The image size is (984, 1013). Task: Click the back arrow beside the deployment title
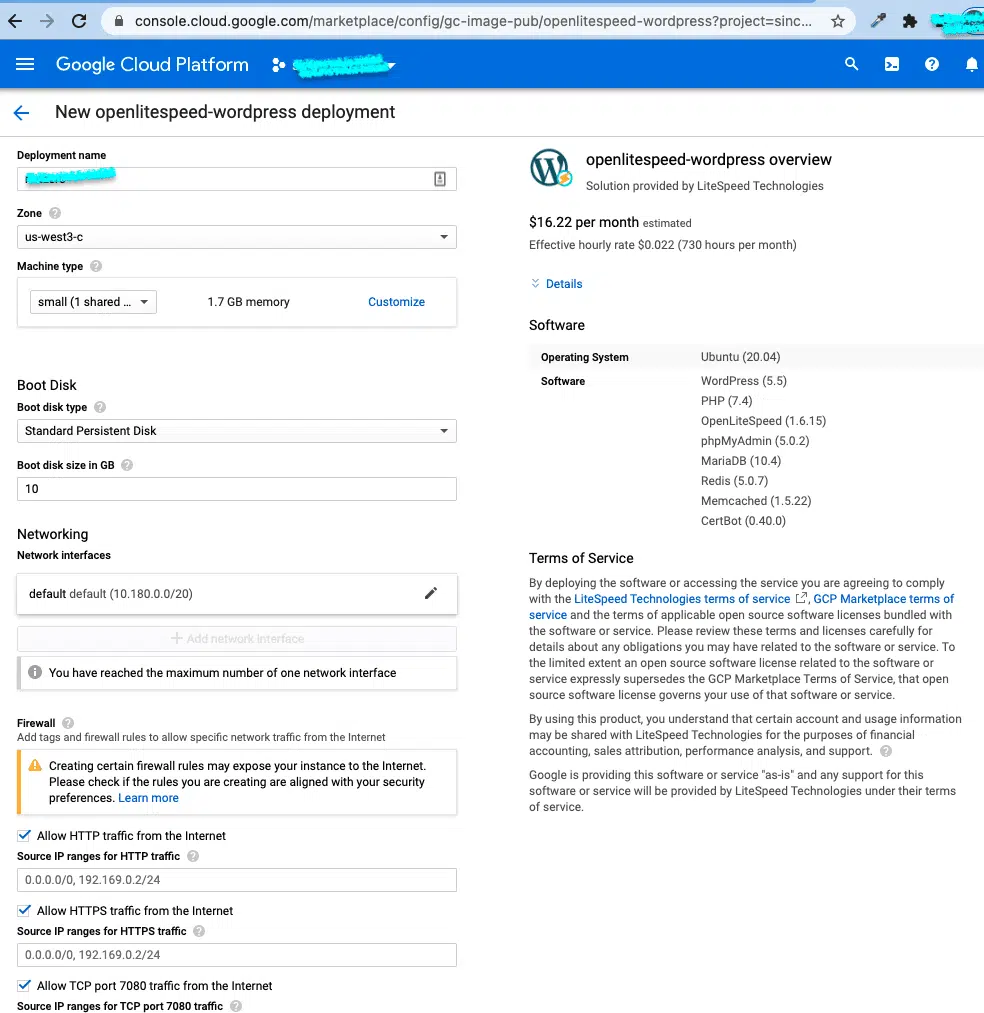[x=21, y=113]
